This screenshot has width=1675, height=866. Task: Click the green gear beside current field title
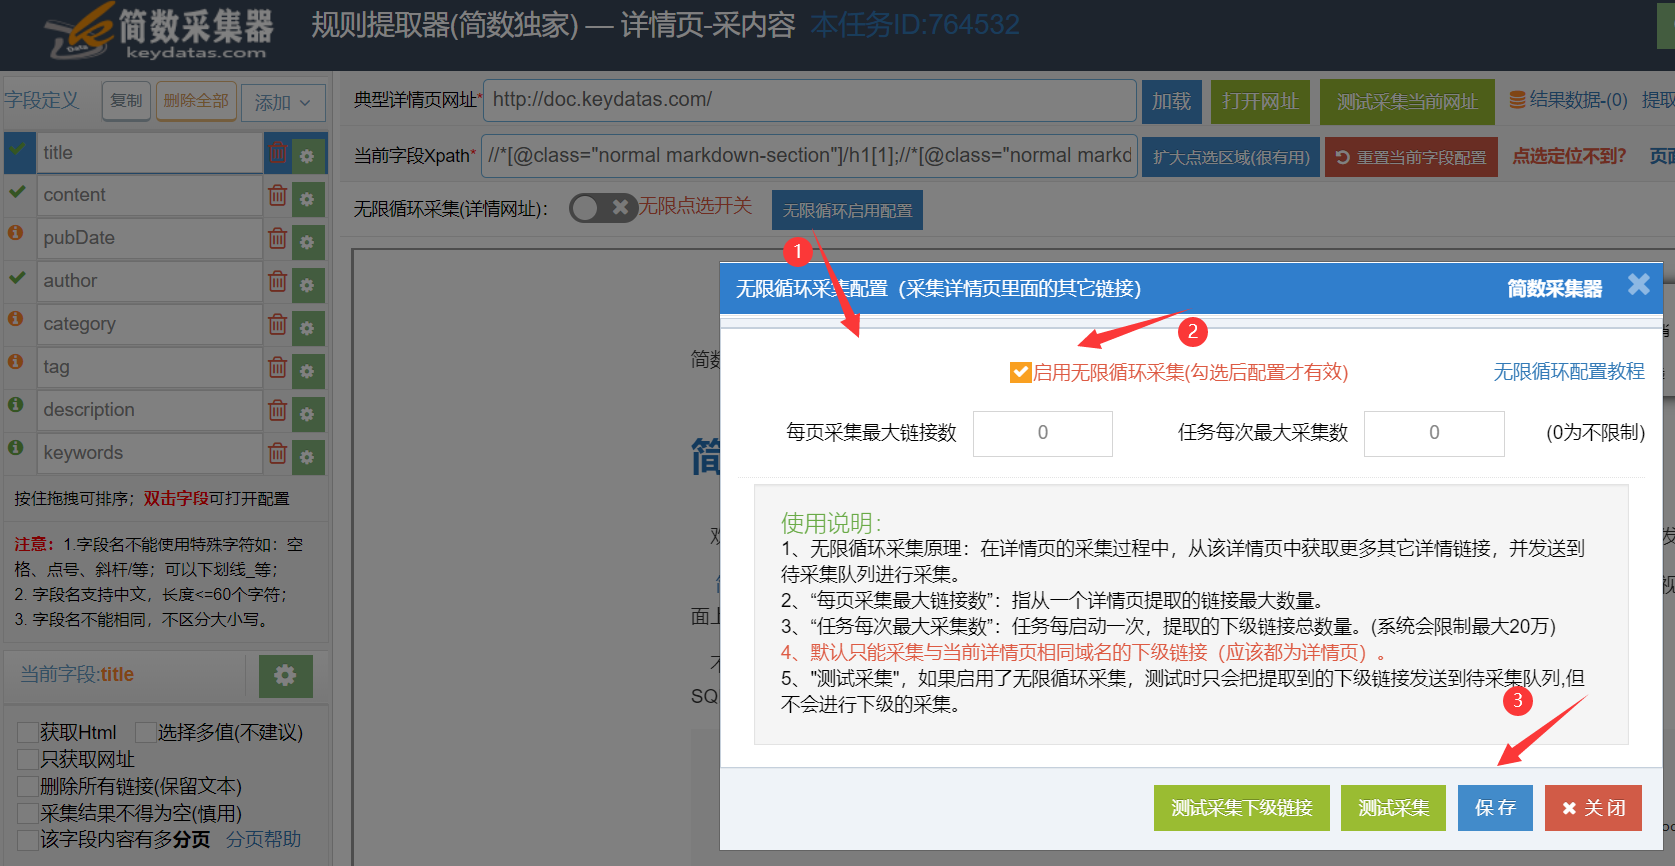tap(285, 676)
